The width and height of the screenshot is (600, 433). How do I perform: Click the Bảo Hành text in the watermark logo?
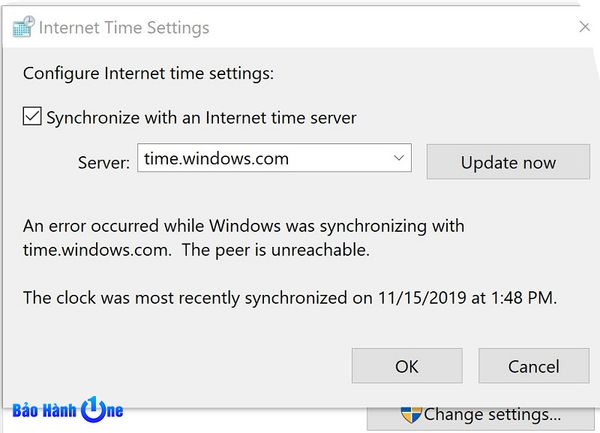45,412
